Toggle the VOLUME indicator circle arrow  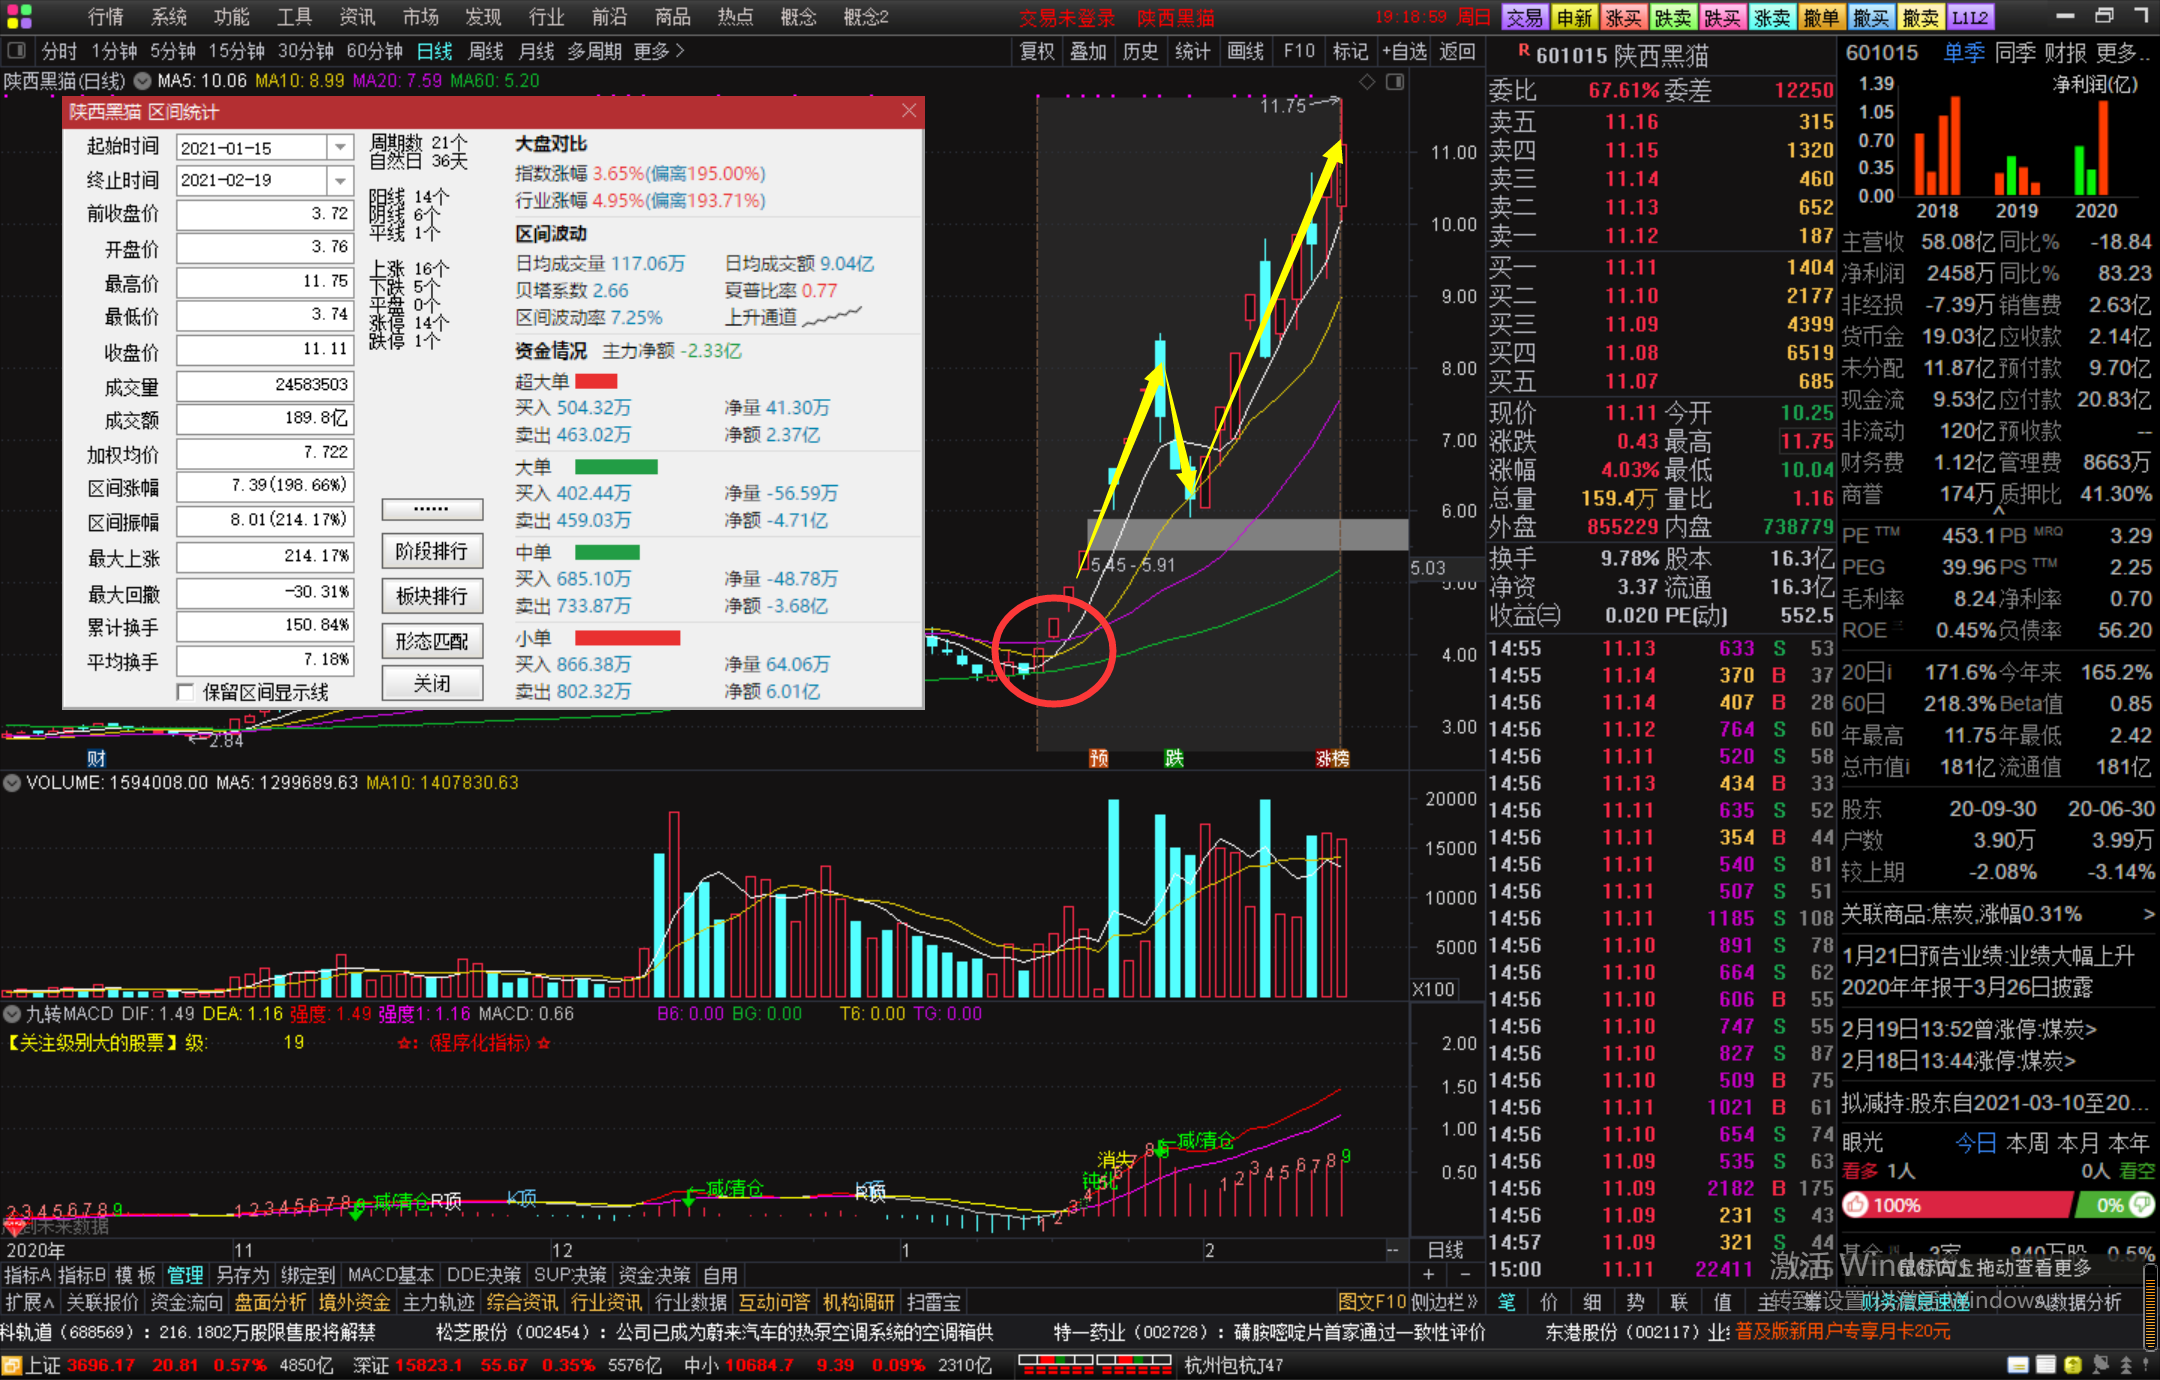(12, 782)
